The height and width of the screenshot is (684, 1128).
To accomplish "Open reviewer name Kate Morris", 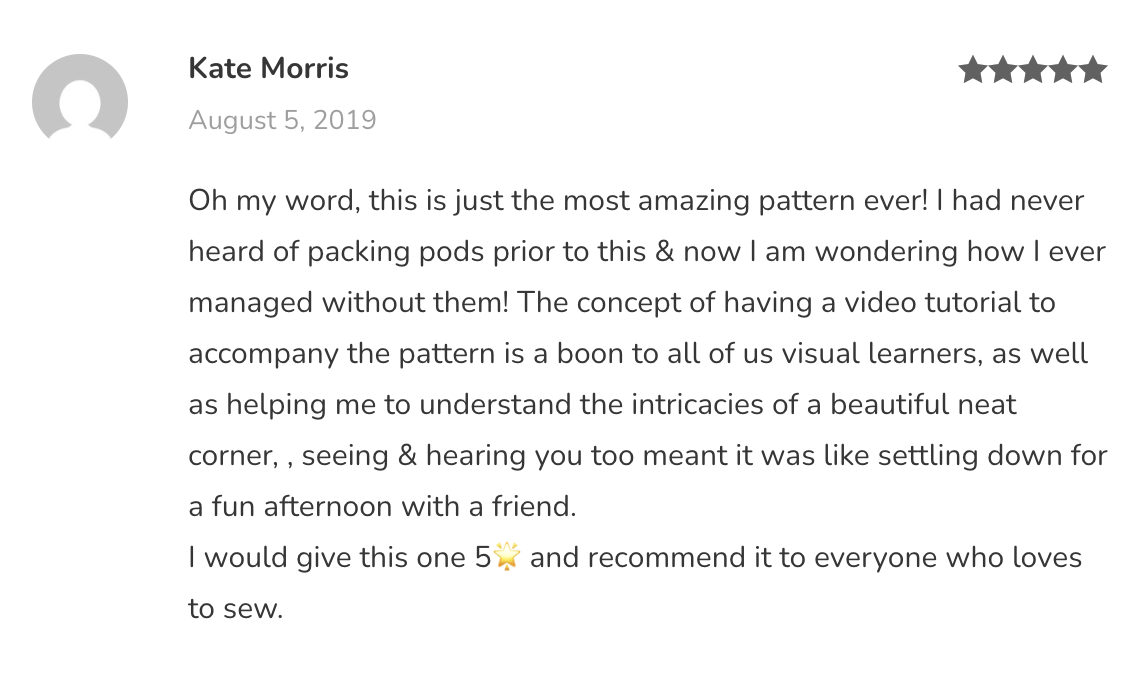I will (268, 69).
